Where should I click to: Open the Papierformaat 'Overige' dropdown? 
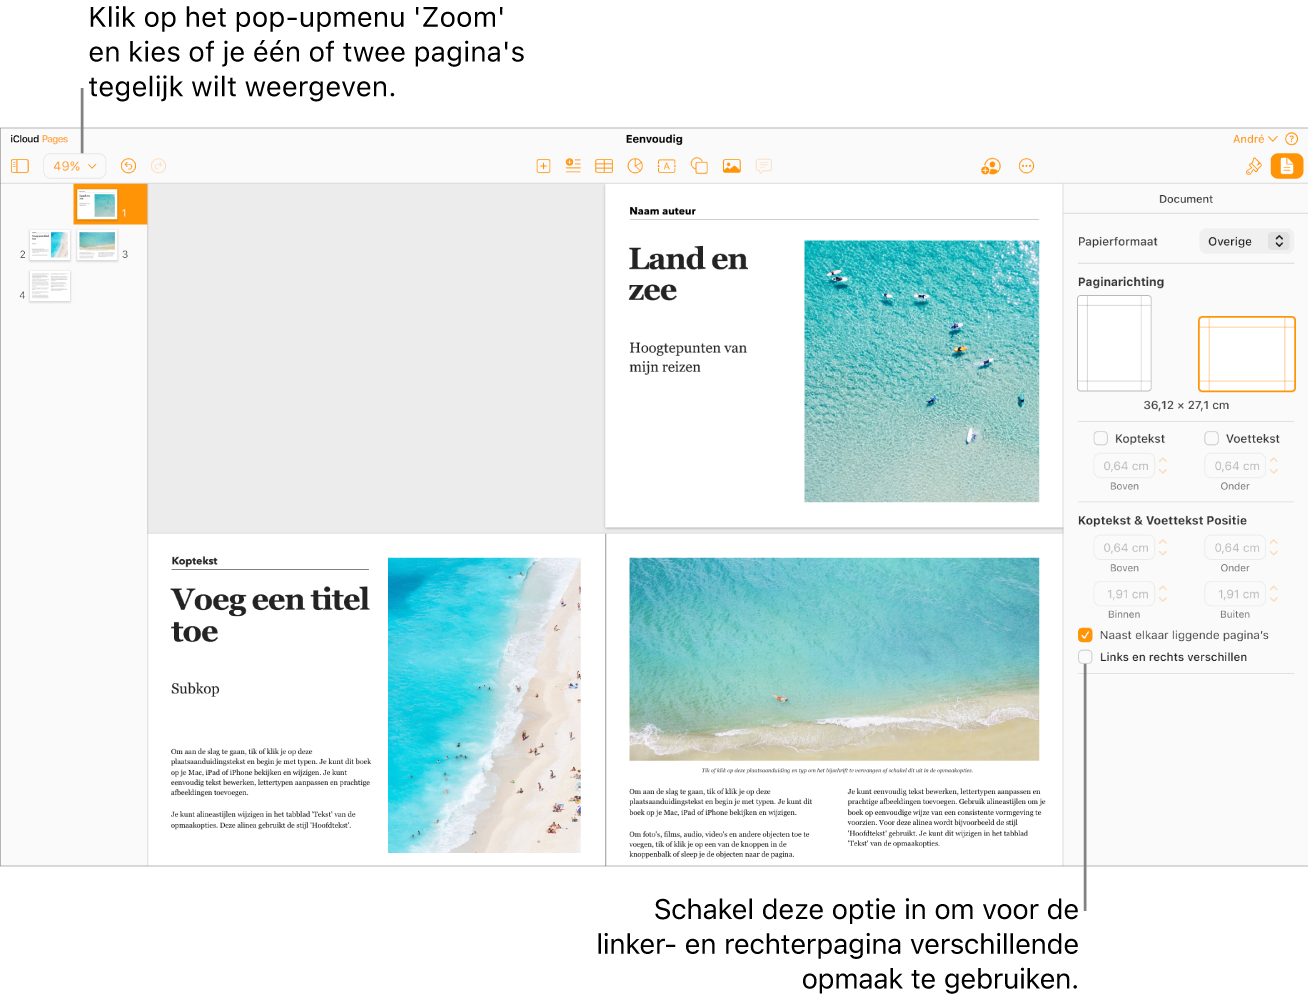[1246, 241]
